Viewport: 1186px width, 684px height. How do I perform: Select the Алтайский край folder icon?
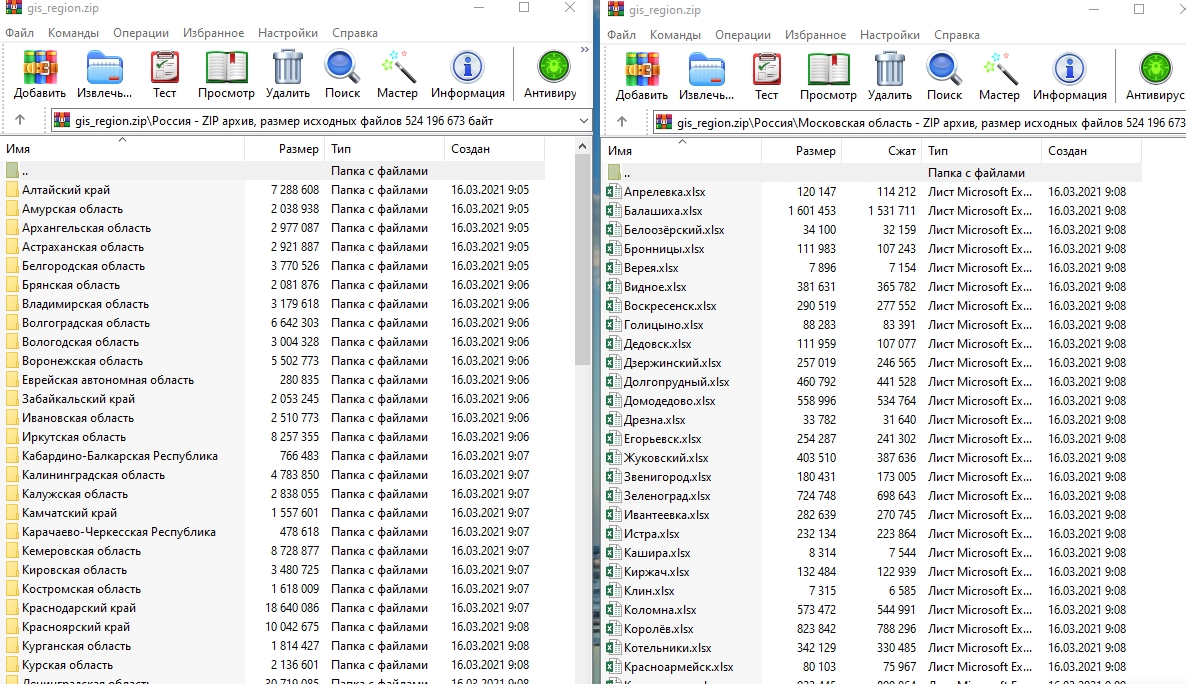(12, 190)
